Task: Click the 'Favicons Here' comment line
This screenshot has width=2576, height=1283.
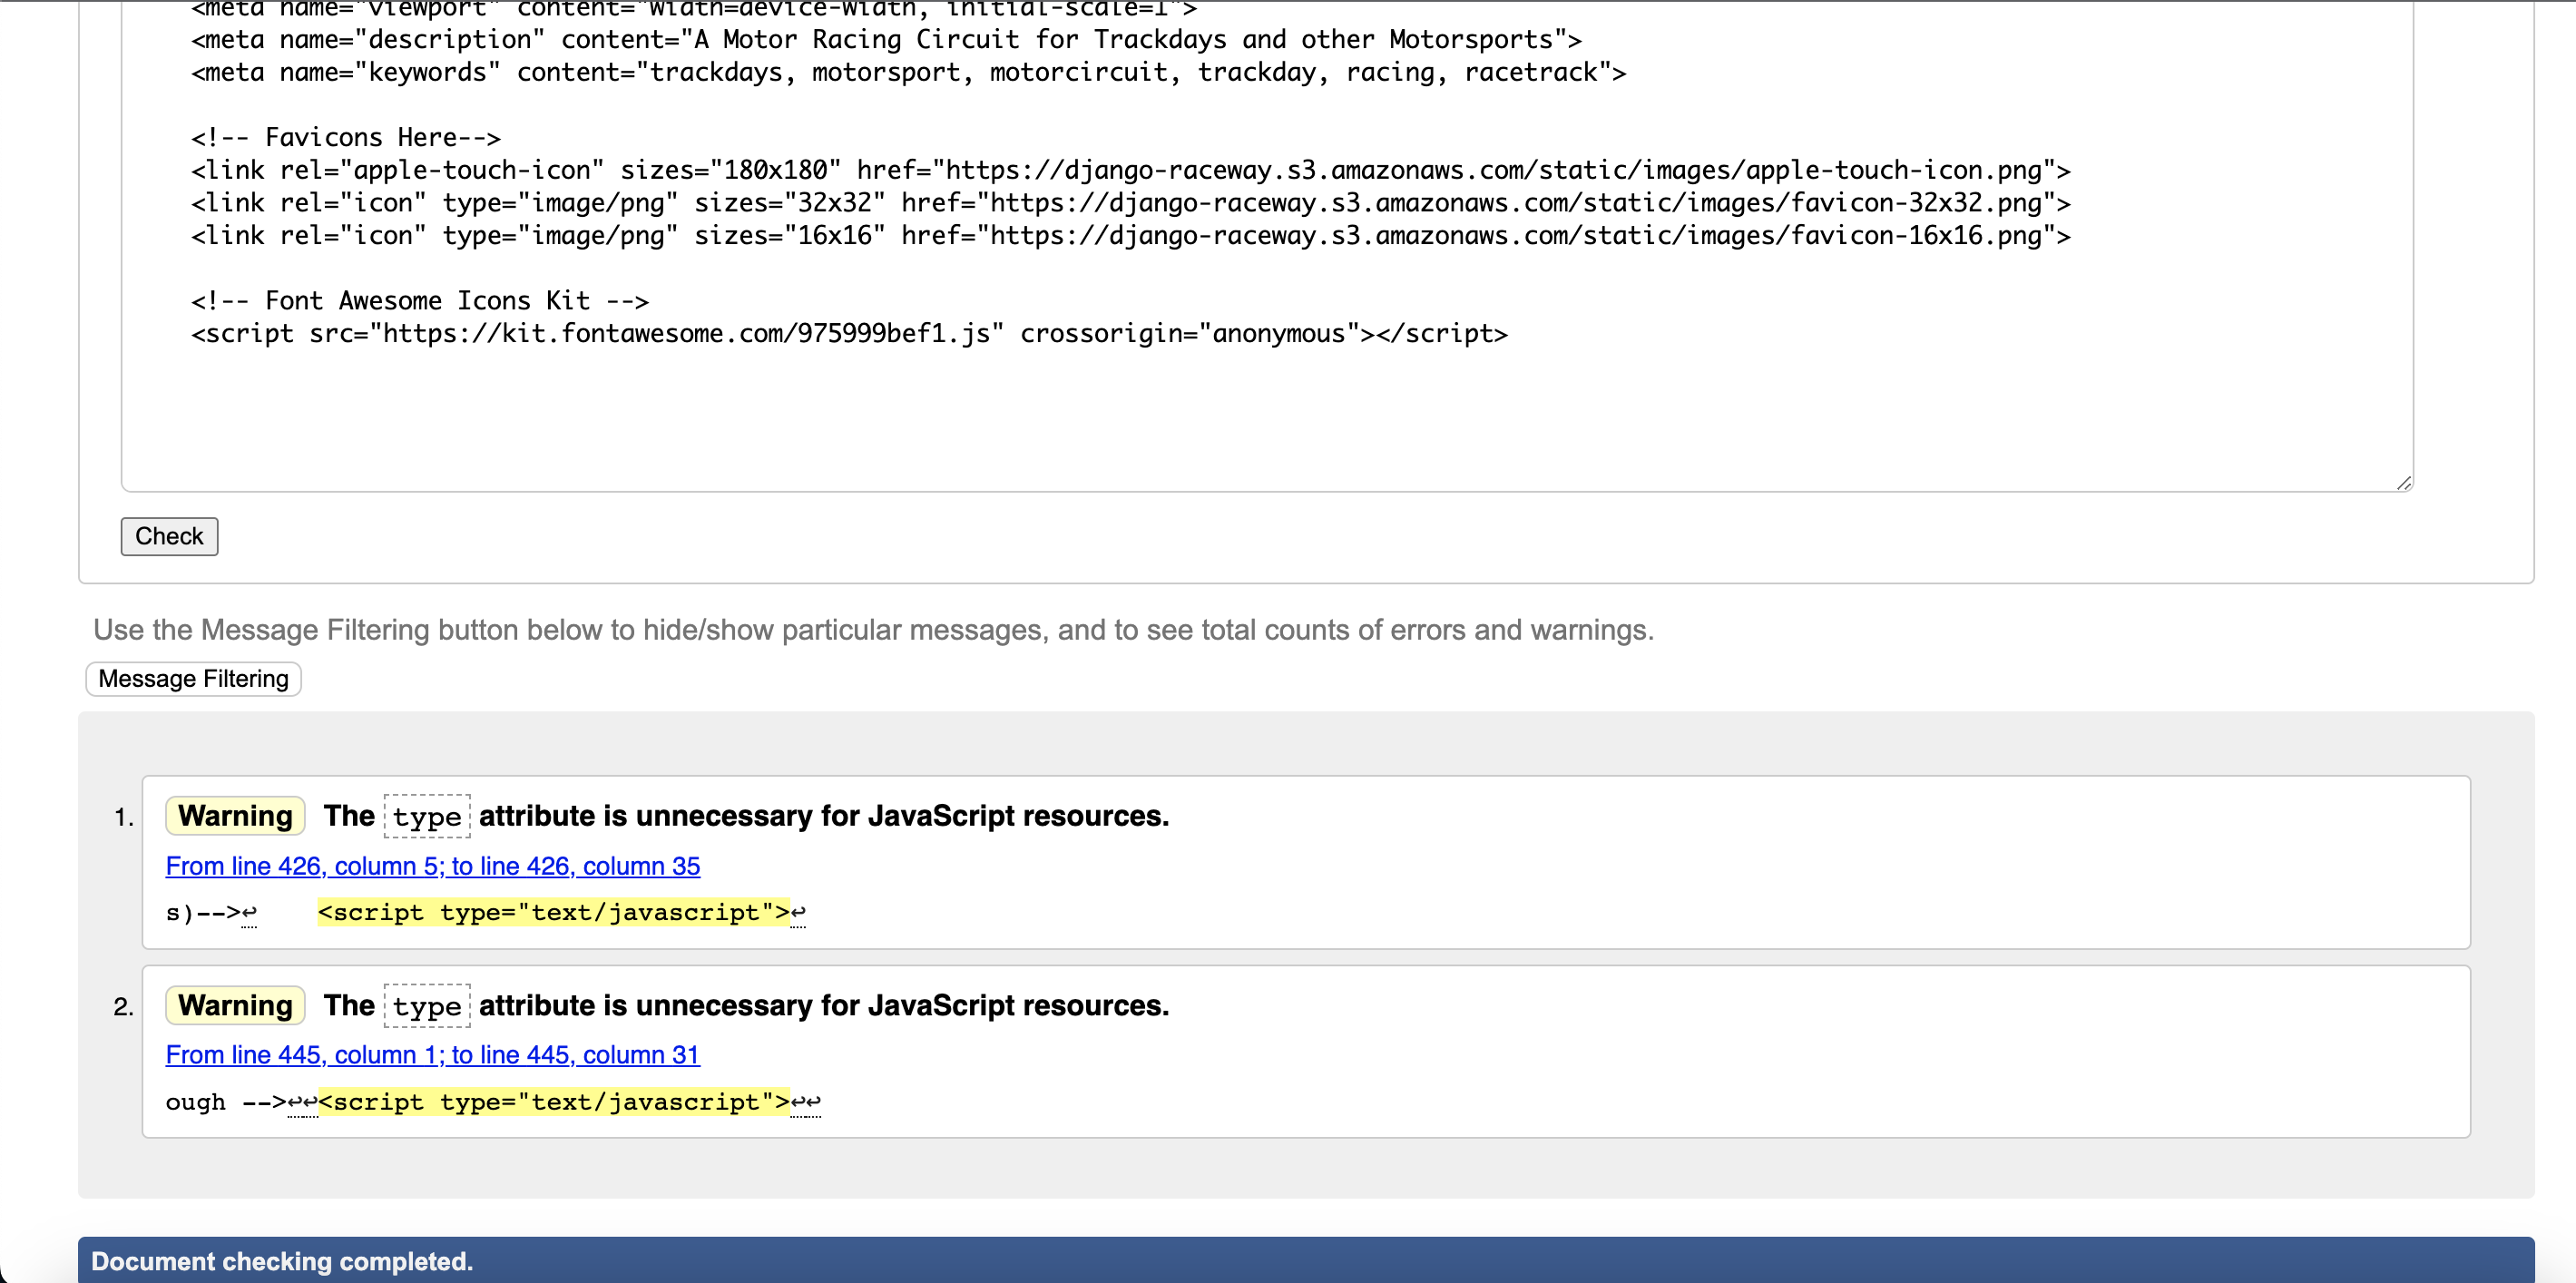Action: (346, 138)
